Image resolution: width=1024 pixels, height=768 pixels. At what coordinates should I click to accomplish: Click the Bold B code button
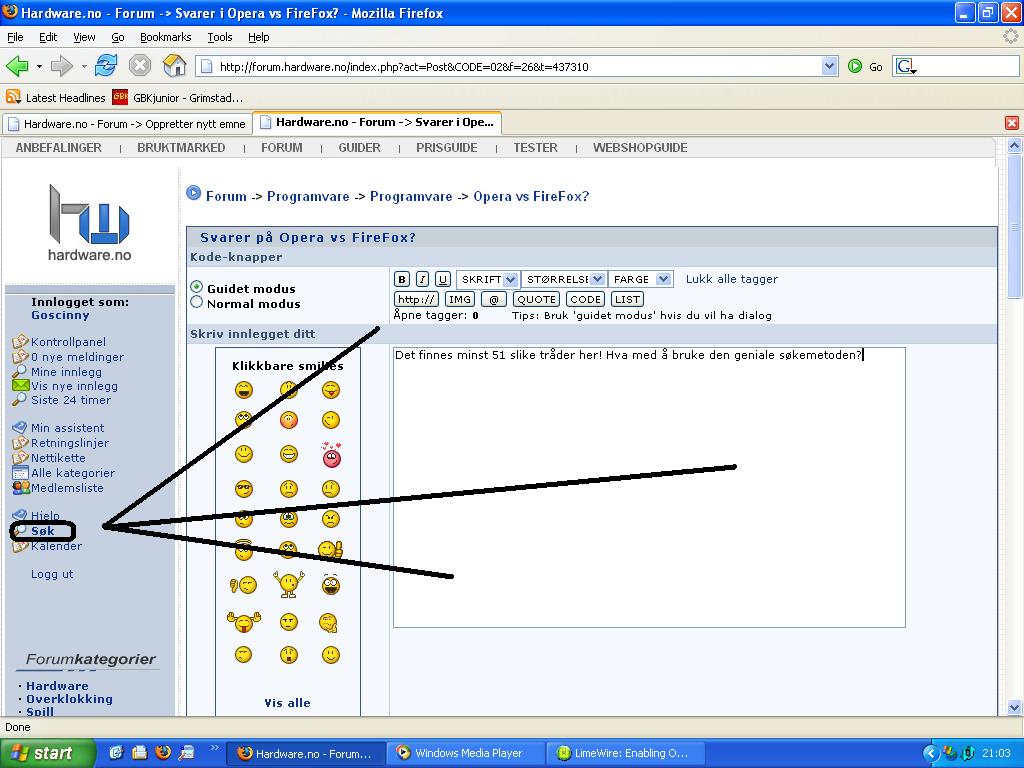point(402,280)
